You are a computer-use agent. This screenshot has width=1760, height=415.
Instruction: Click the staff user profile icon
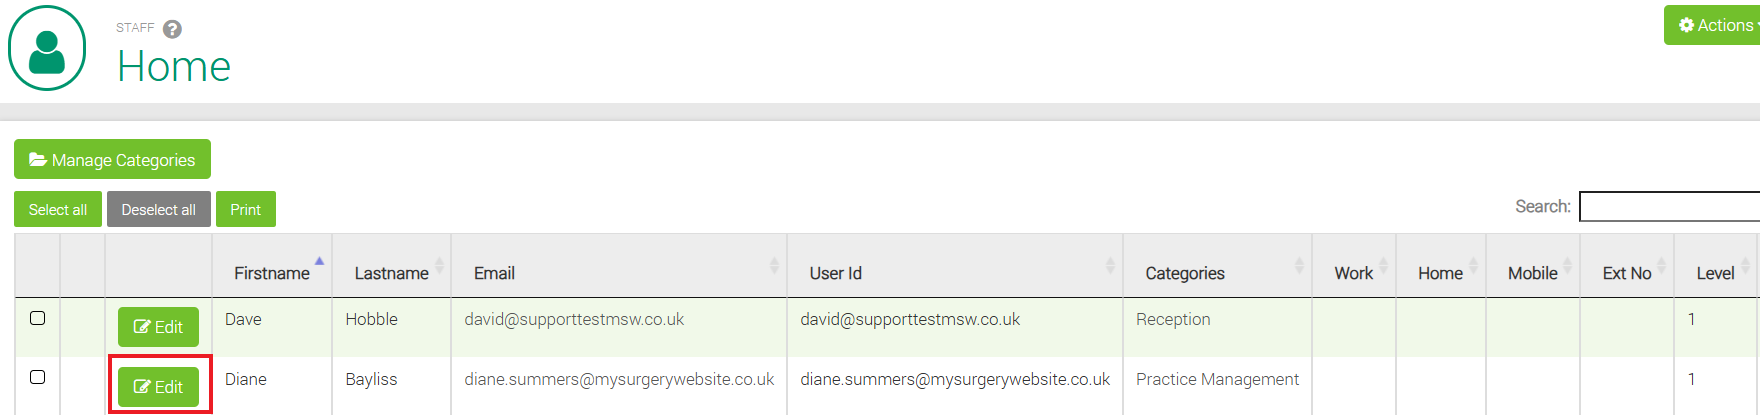tap(47, 48)
